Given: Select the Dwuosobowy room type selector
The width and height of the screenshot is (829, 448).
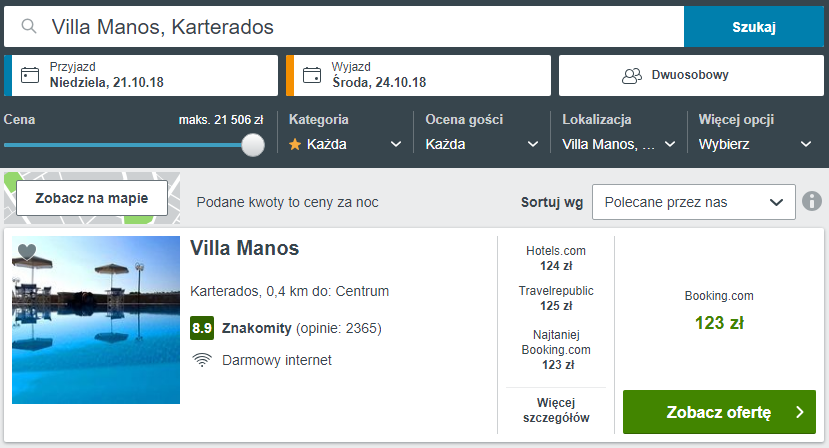Looking at the screenshot, I should click(688, 75).
